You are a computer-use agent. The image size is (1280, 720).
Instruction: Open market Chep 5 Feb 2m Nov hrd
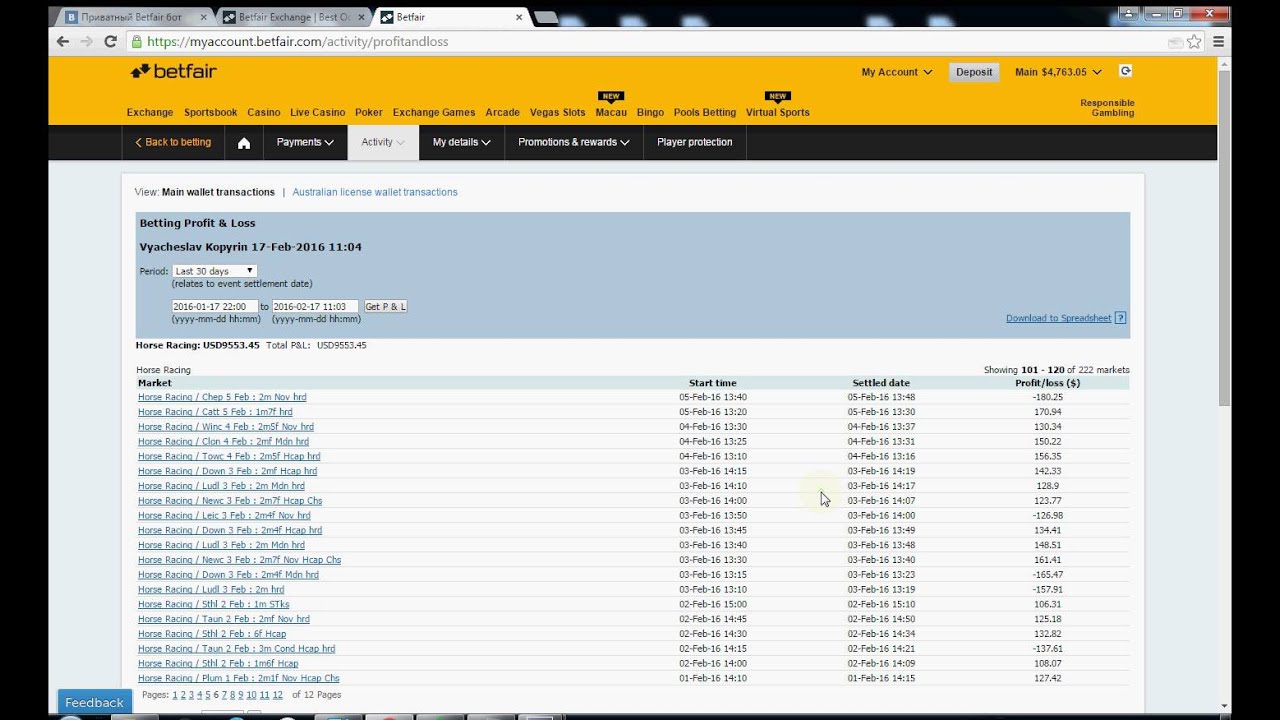[x=222, y=397]
